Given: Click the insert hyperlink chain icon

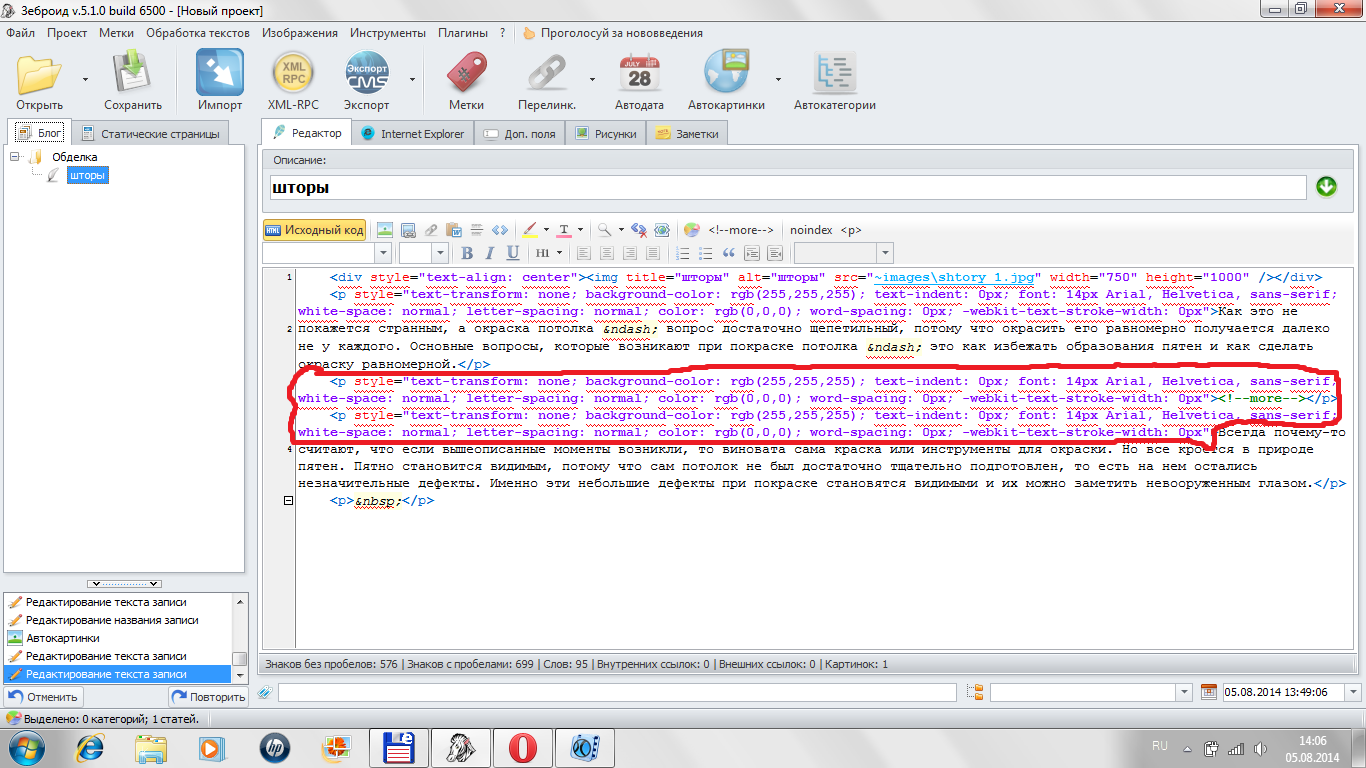Looking at the screenshot, I should [431, 230].
